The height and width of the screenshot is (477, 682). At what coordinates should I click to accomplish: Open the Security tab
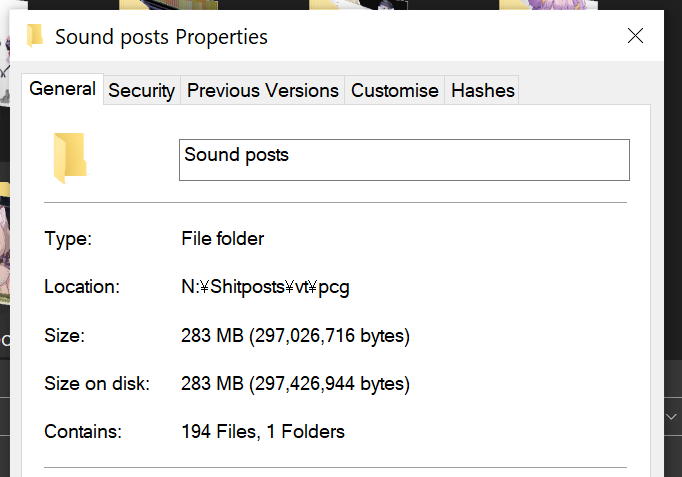coord(141,91)
